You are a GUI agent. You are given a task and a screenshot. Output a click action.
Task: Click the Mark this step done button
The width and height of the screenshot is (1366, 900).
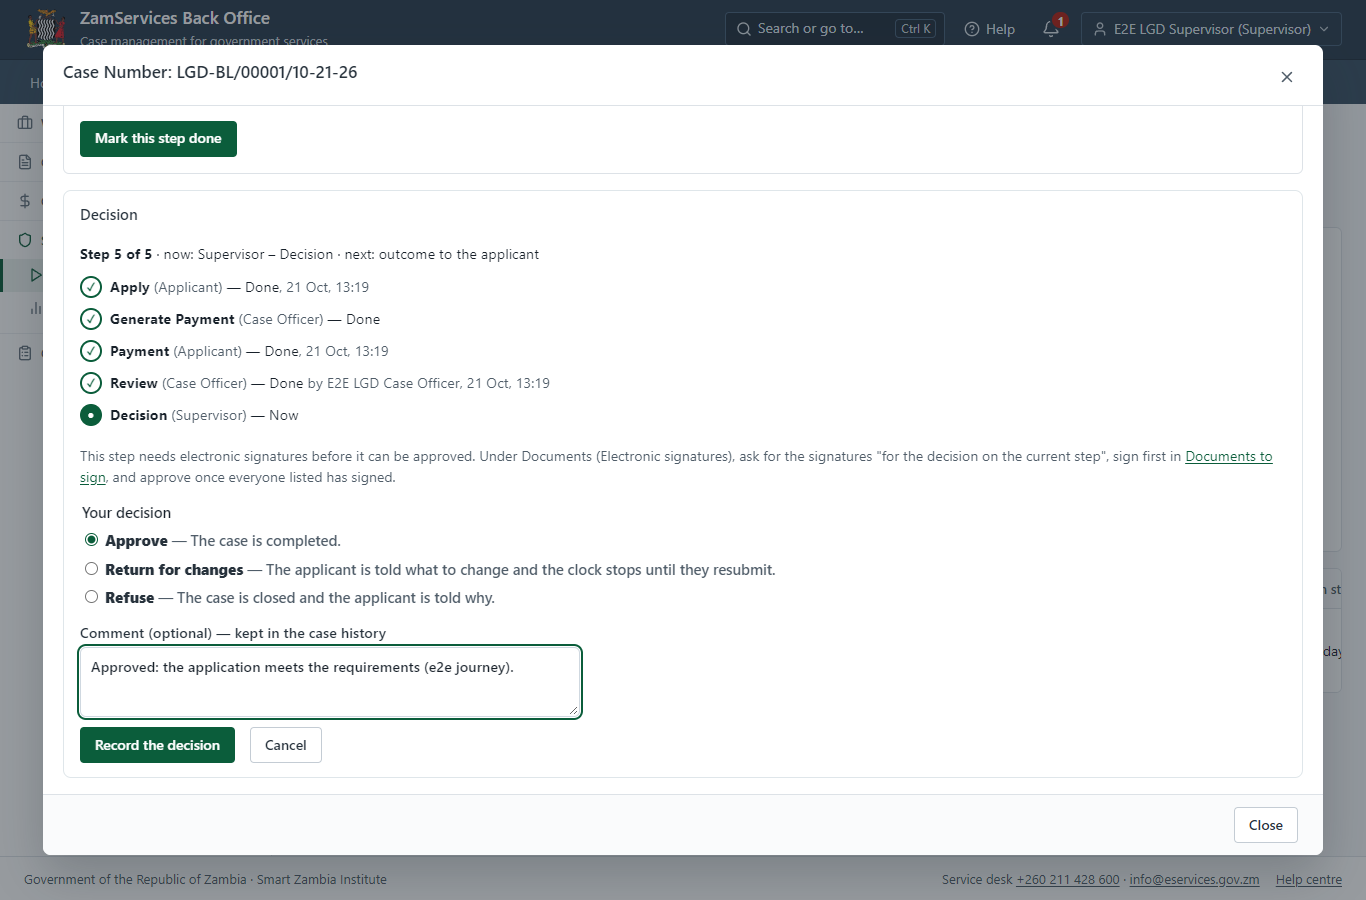click(158, 139)
